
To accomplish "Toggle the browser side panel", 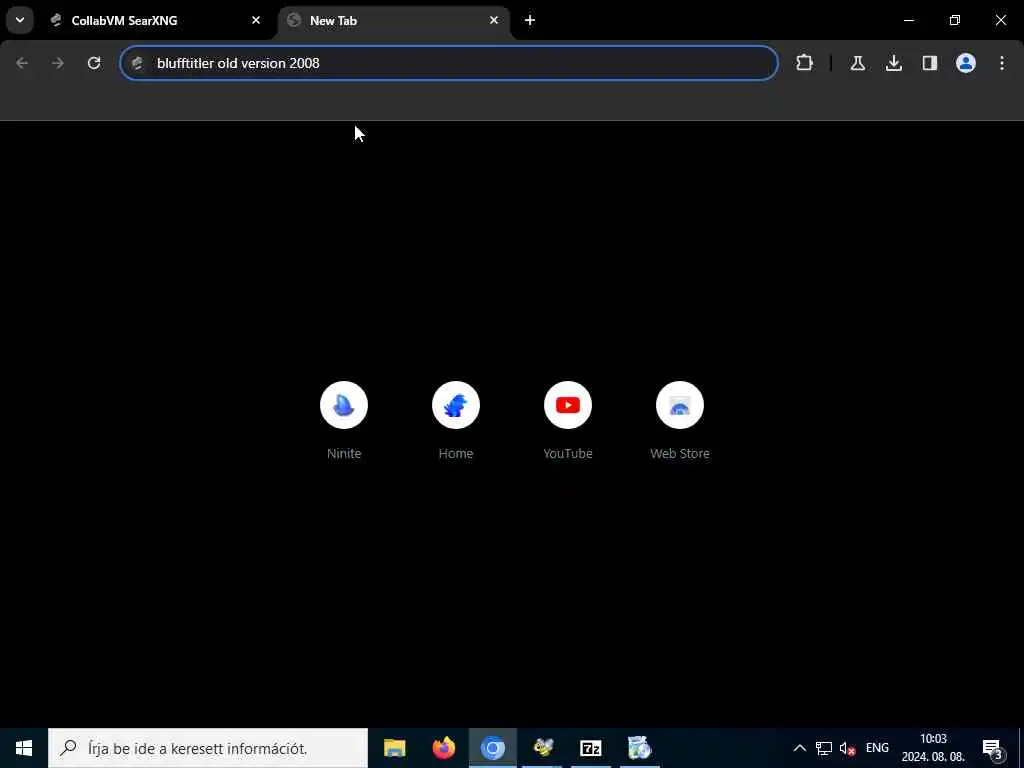I will click(929, 63).
